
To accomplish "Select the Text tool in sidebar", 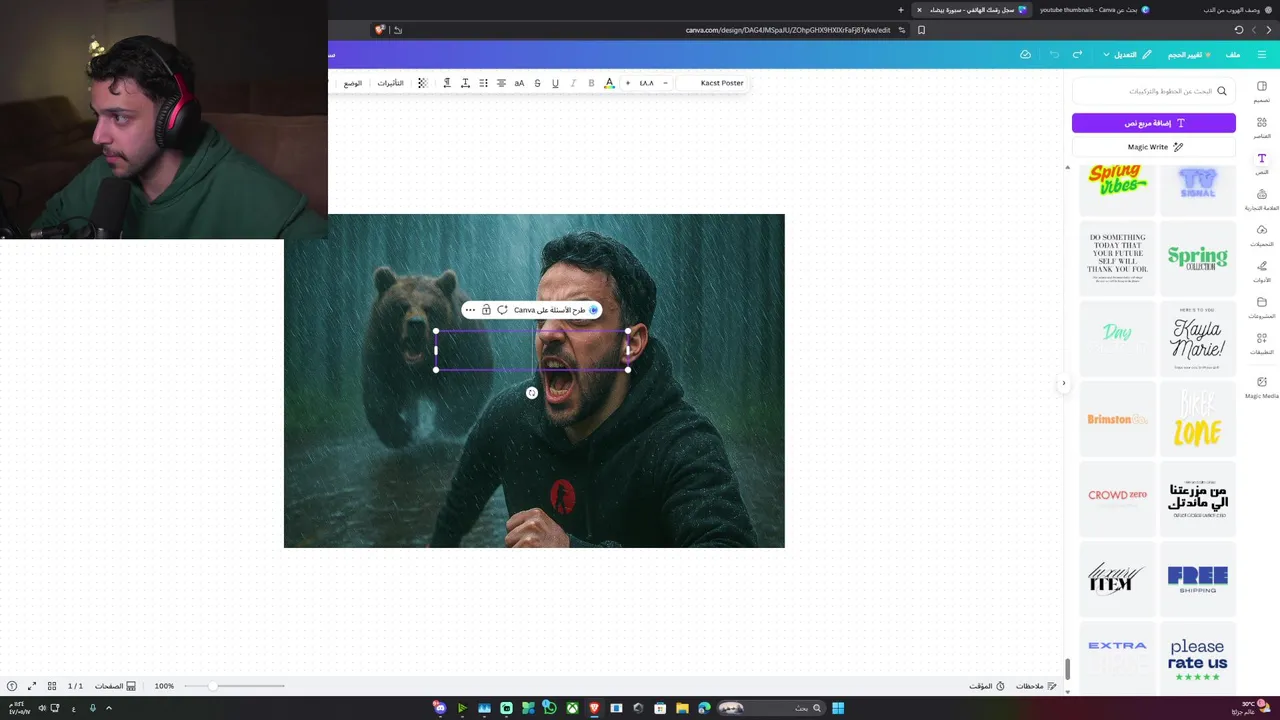I will click(1262, 163).
